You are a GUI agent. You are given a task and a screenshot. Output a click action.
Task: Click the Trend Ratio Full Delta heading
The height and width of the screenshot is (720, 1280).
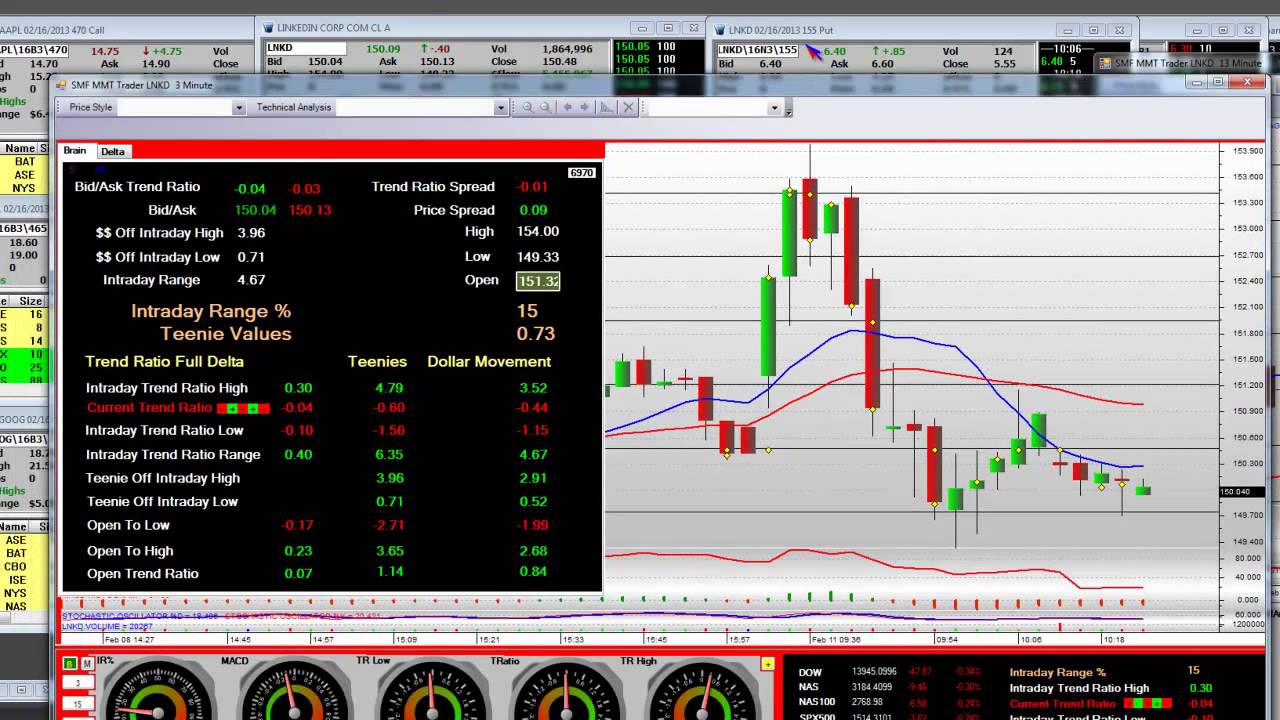click(x=164, y=362)
